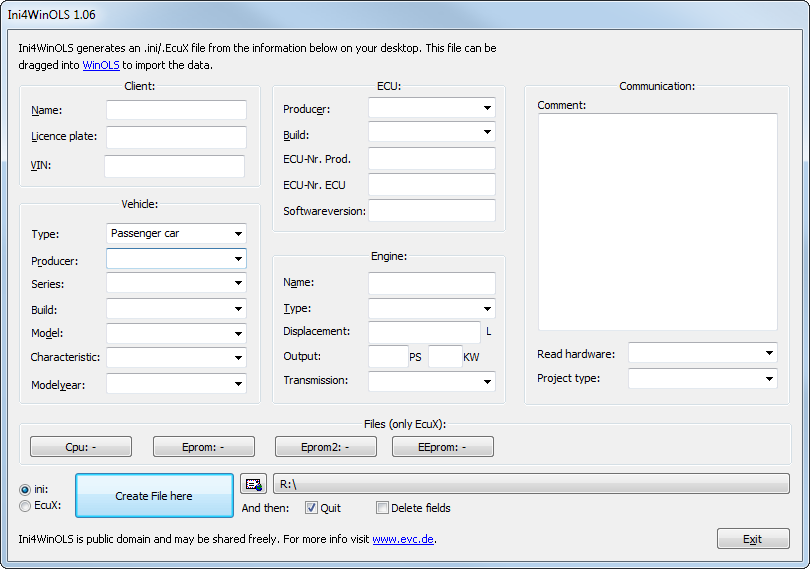The image size is (810, 569).
Task: Click inside the Comment text area
Action: tap(658, 222)
